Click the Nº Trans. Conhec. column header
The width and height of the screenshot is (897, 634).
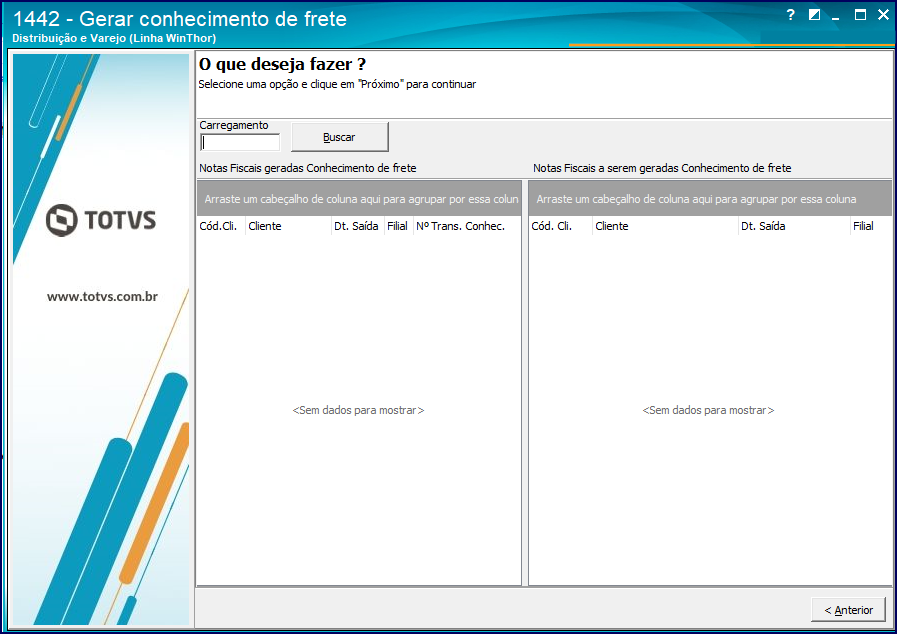point(466,226)
